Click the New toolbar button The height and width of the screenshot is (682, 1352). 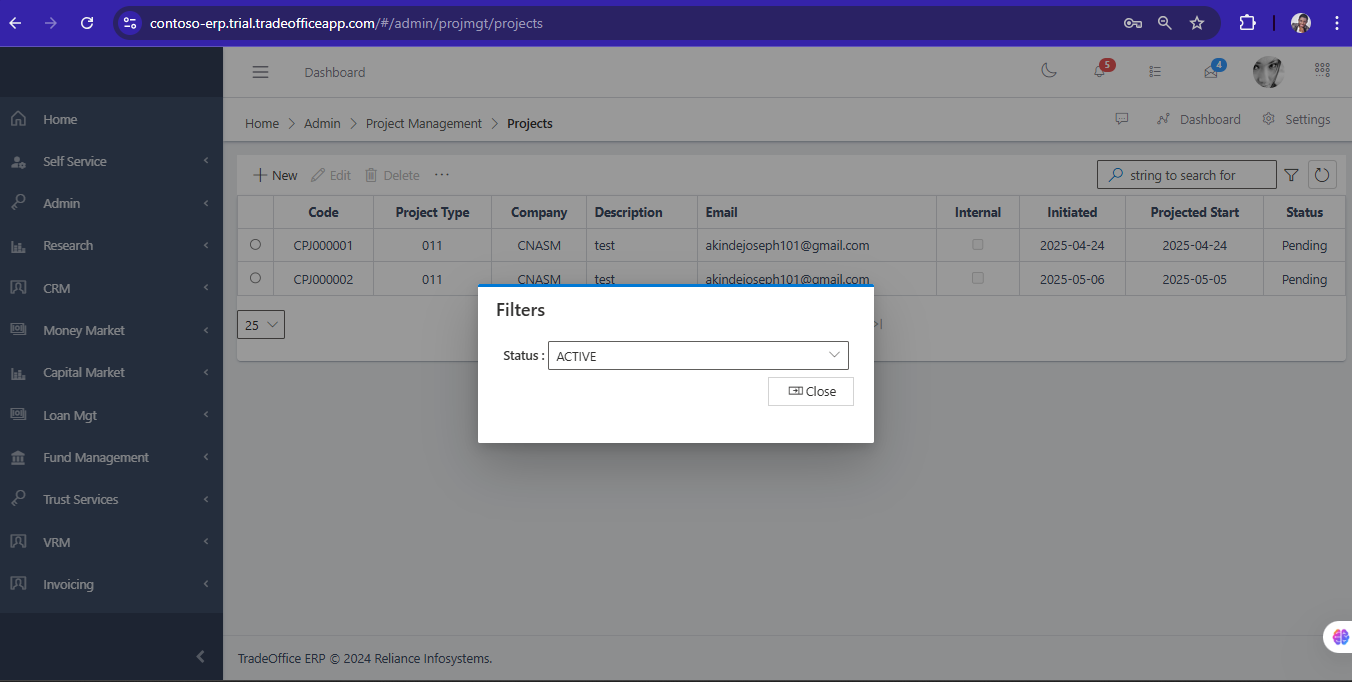pos(275,175)
